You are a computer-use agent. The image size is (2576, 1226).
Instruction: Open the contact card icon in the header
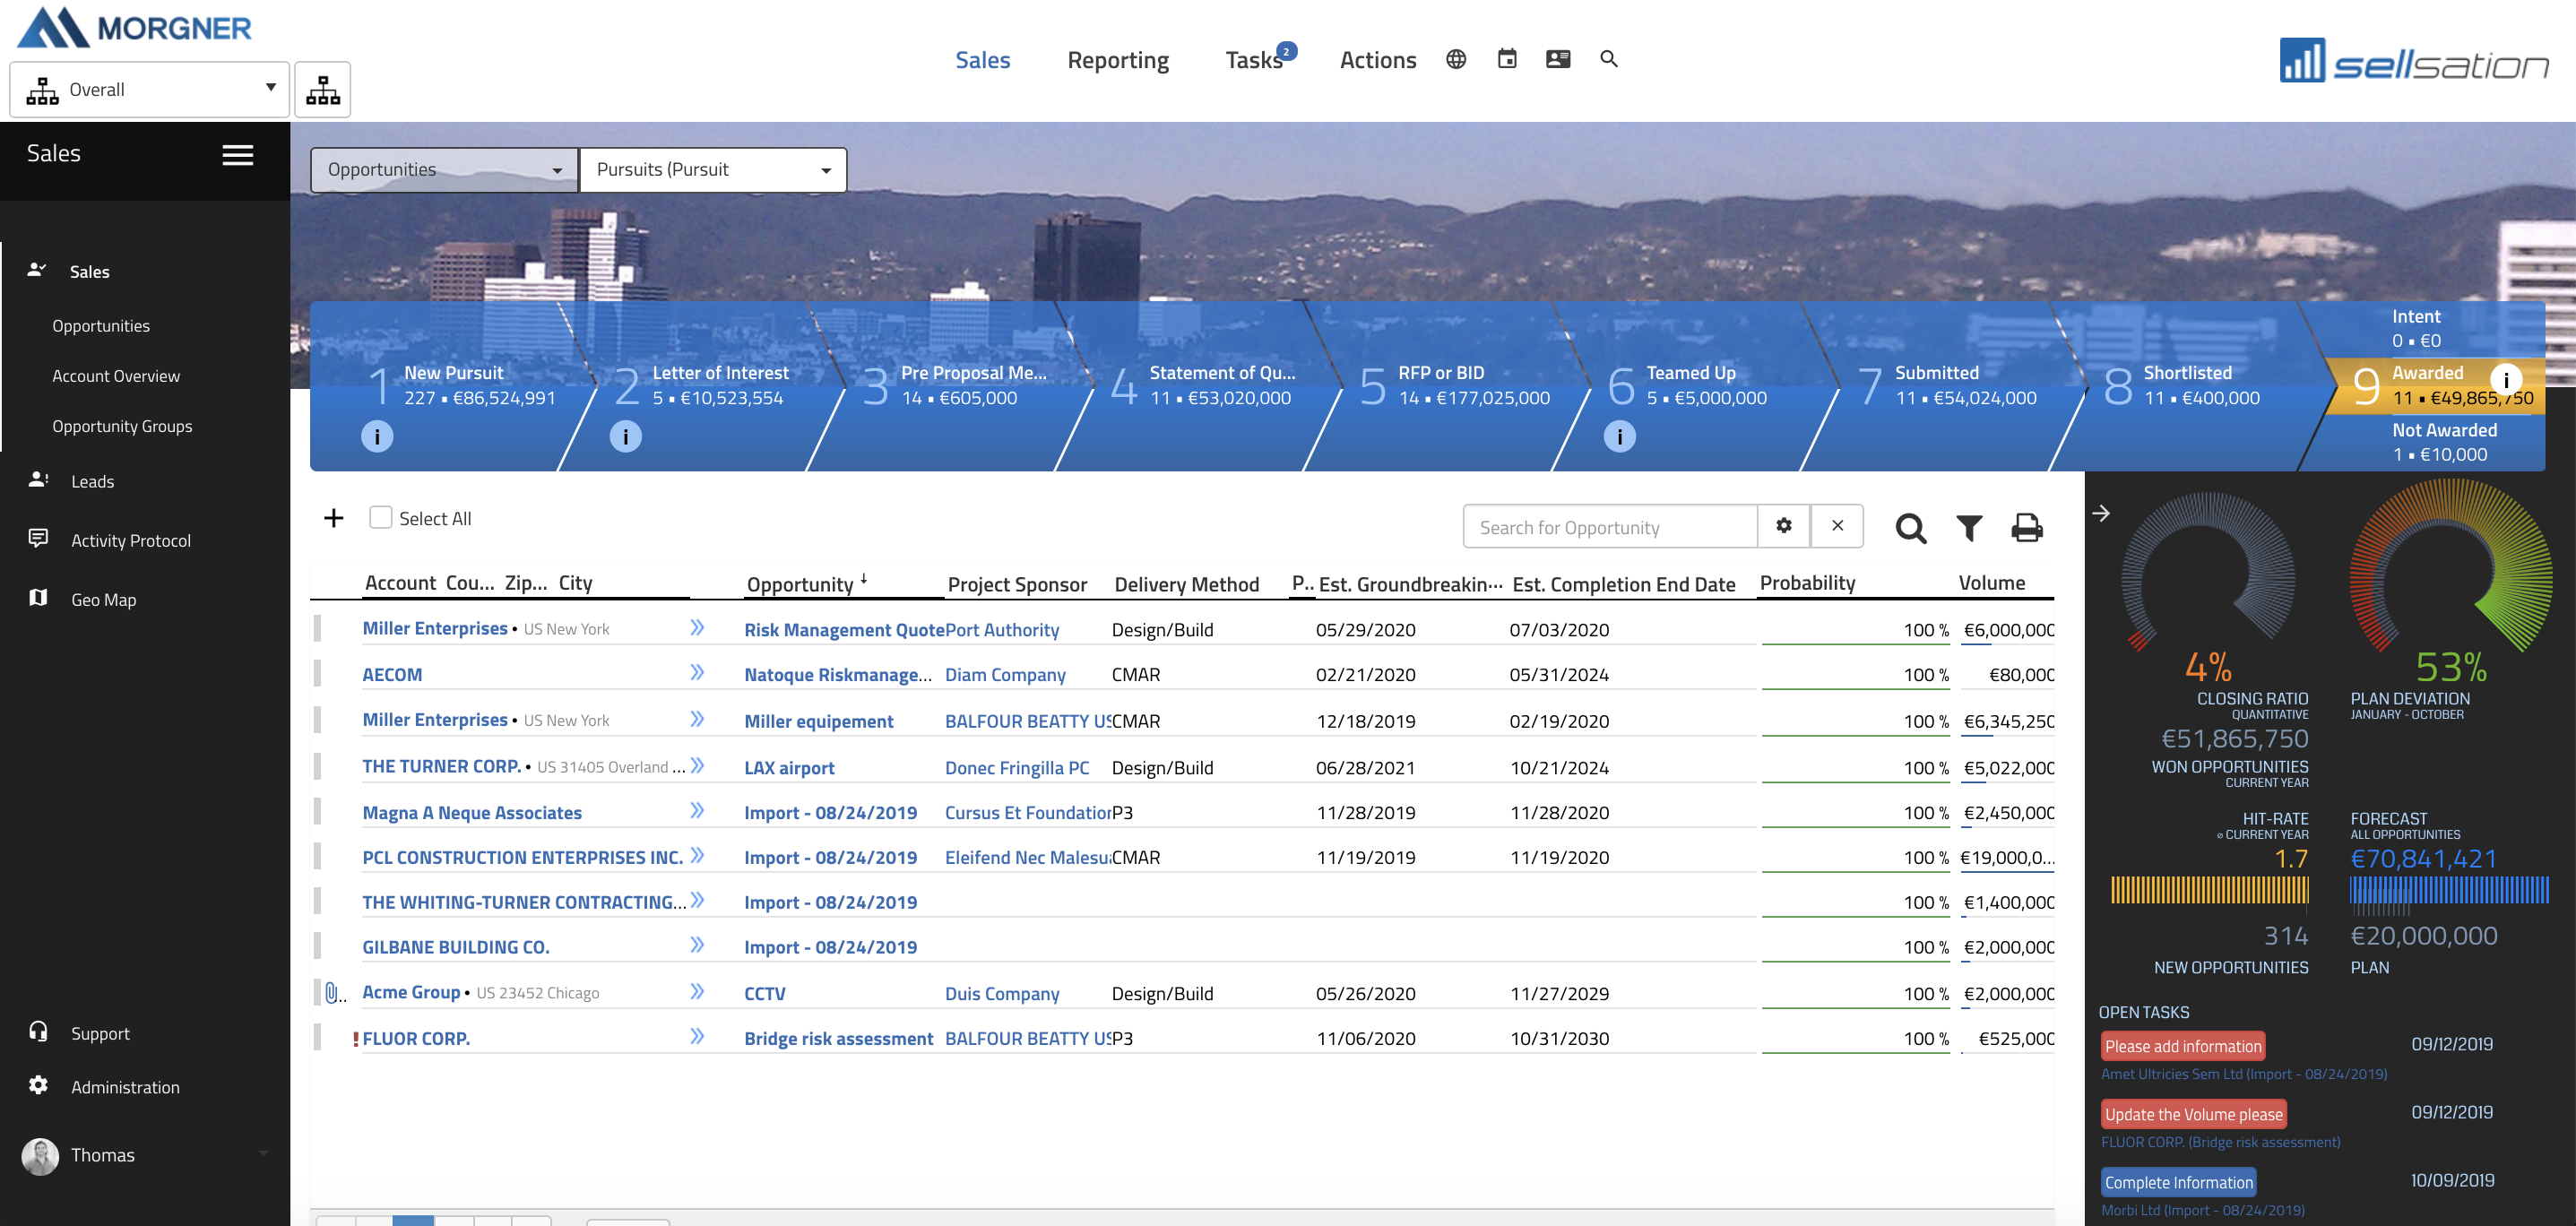click(1557, 59)
